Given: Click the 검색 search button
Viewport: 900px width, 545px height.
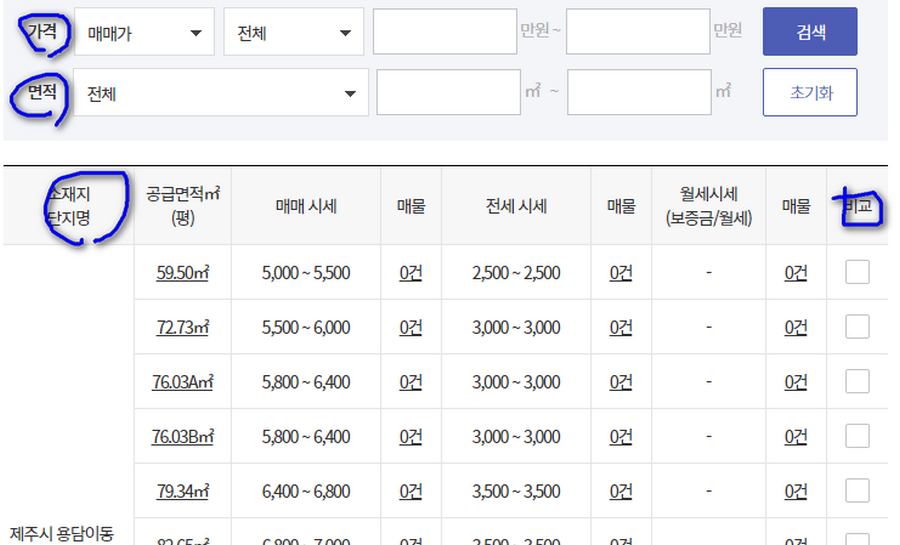Looking at the screenshot, I should pyautogui.click(x=810, y=32).
